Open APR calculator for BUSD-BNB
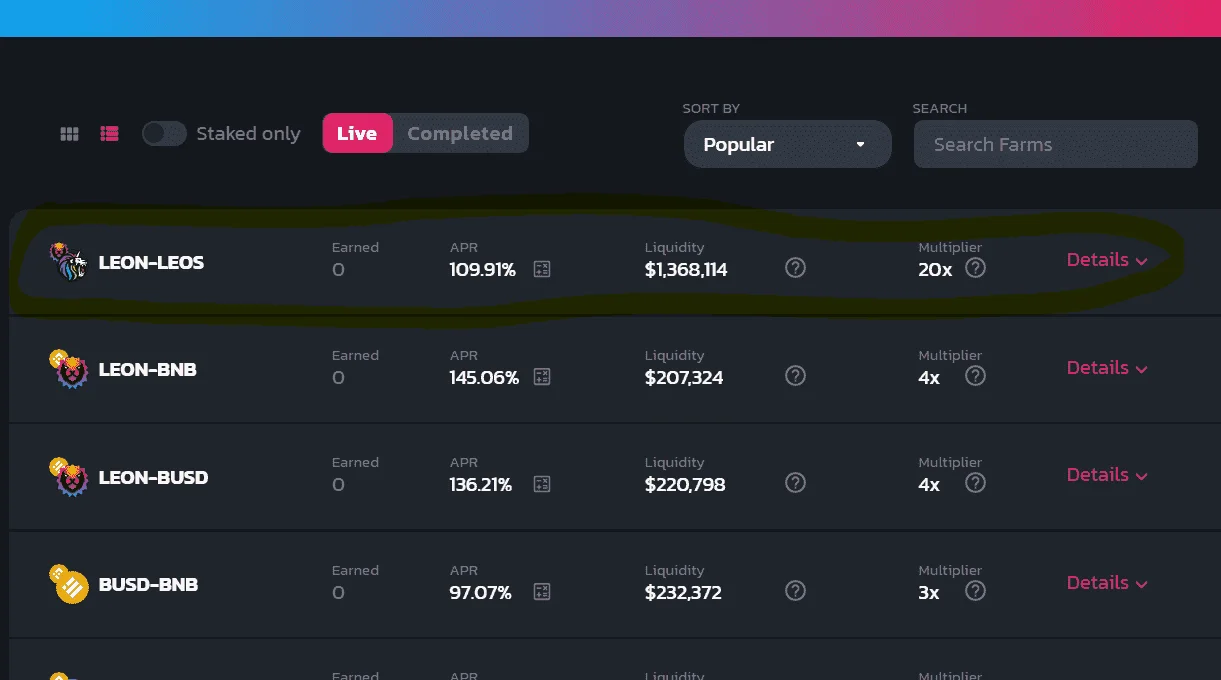This screenshot has width=1221, height=680. pyautogui.click(x=542, y=592)
